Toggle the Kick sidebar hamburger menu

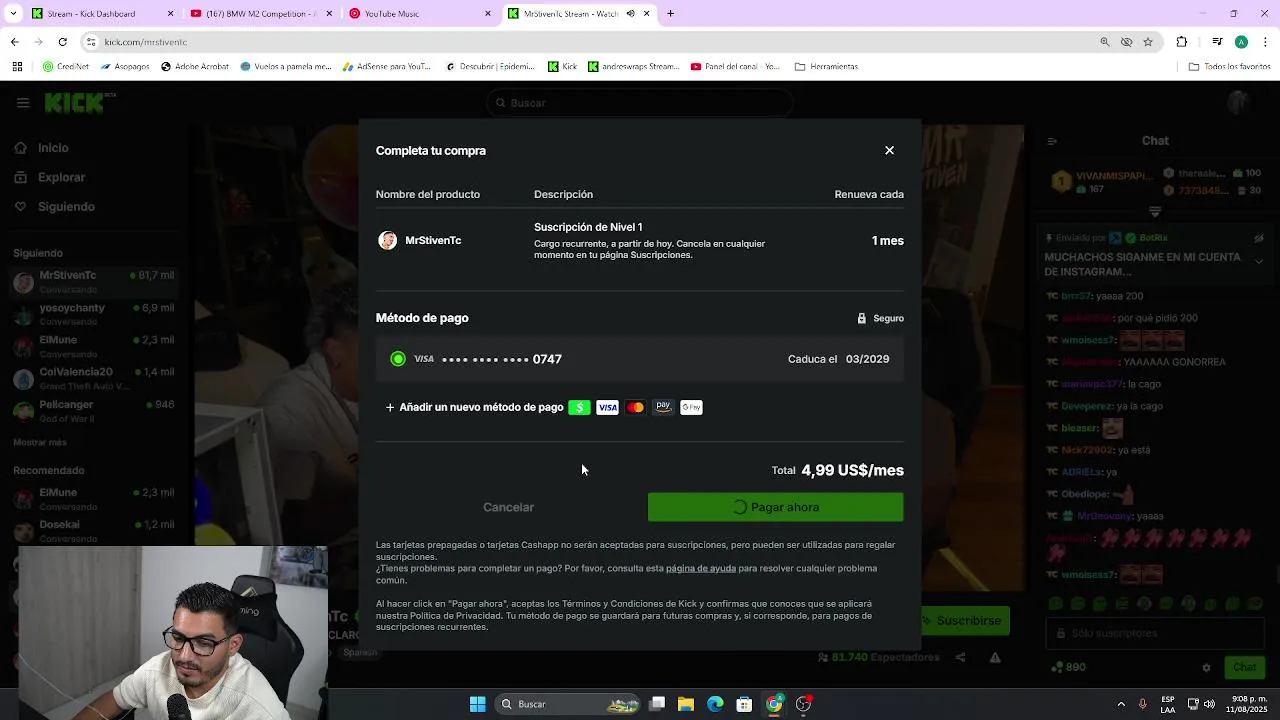(22, 102)
